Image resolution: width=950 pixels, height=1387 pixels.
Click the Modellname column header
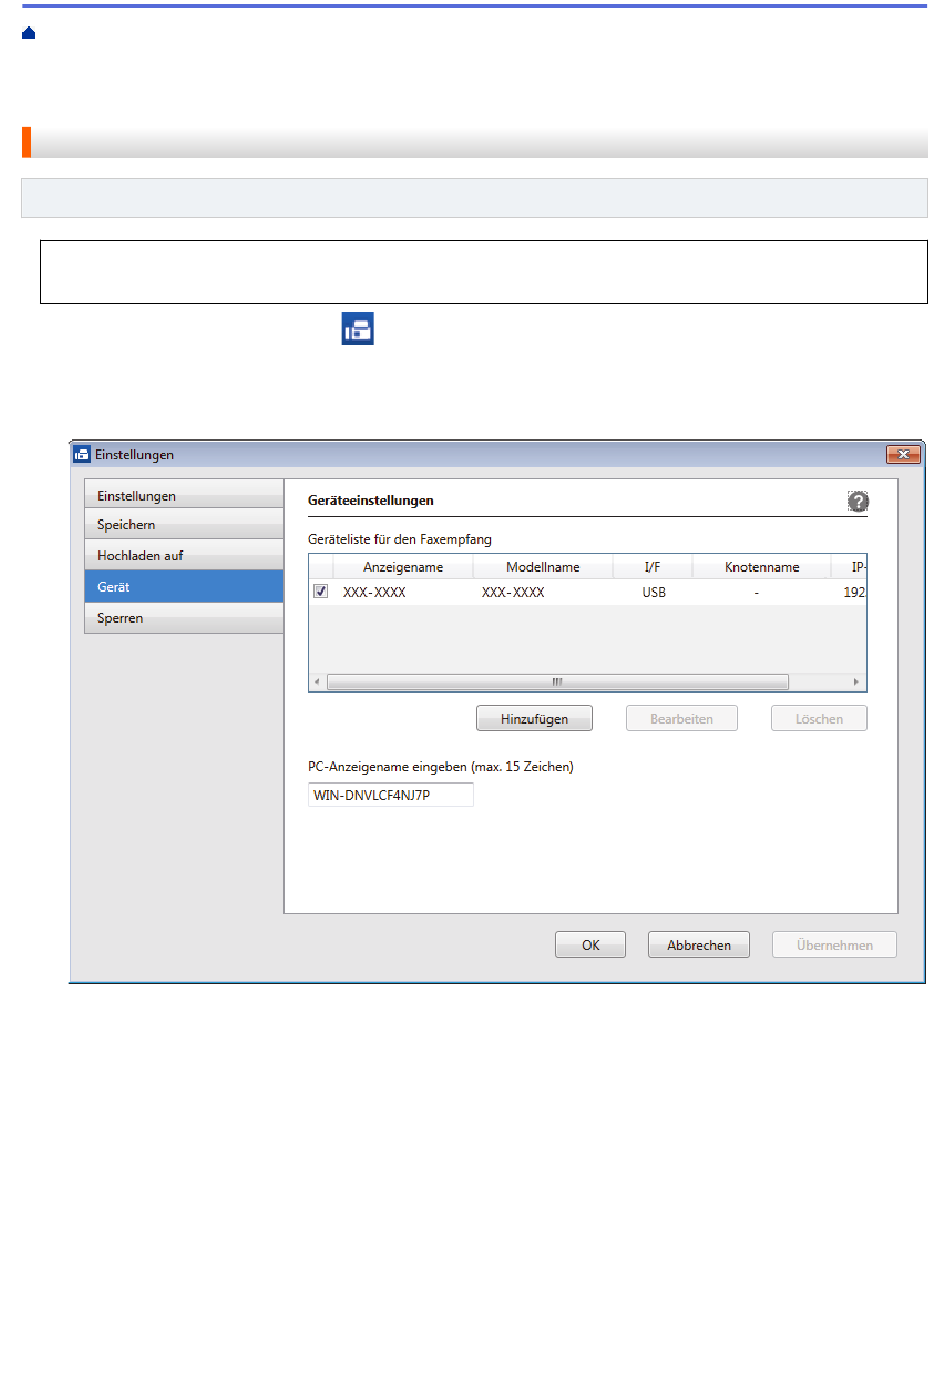tap(542, 567)
